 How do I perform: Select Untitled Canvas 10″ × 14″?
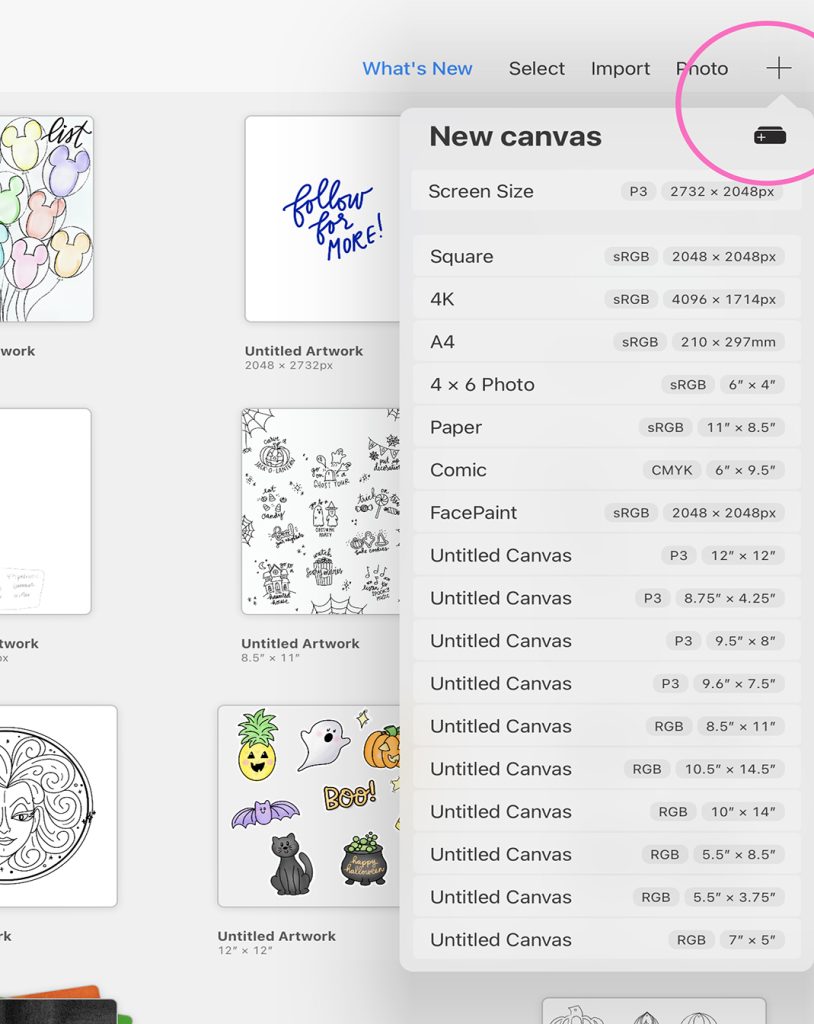[x=606, y=812]
